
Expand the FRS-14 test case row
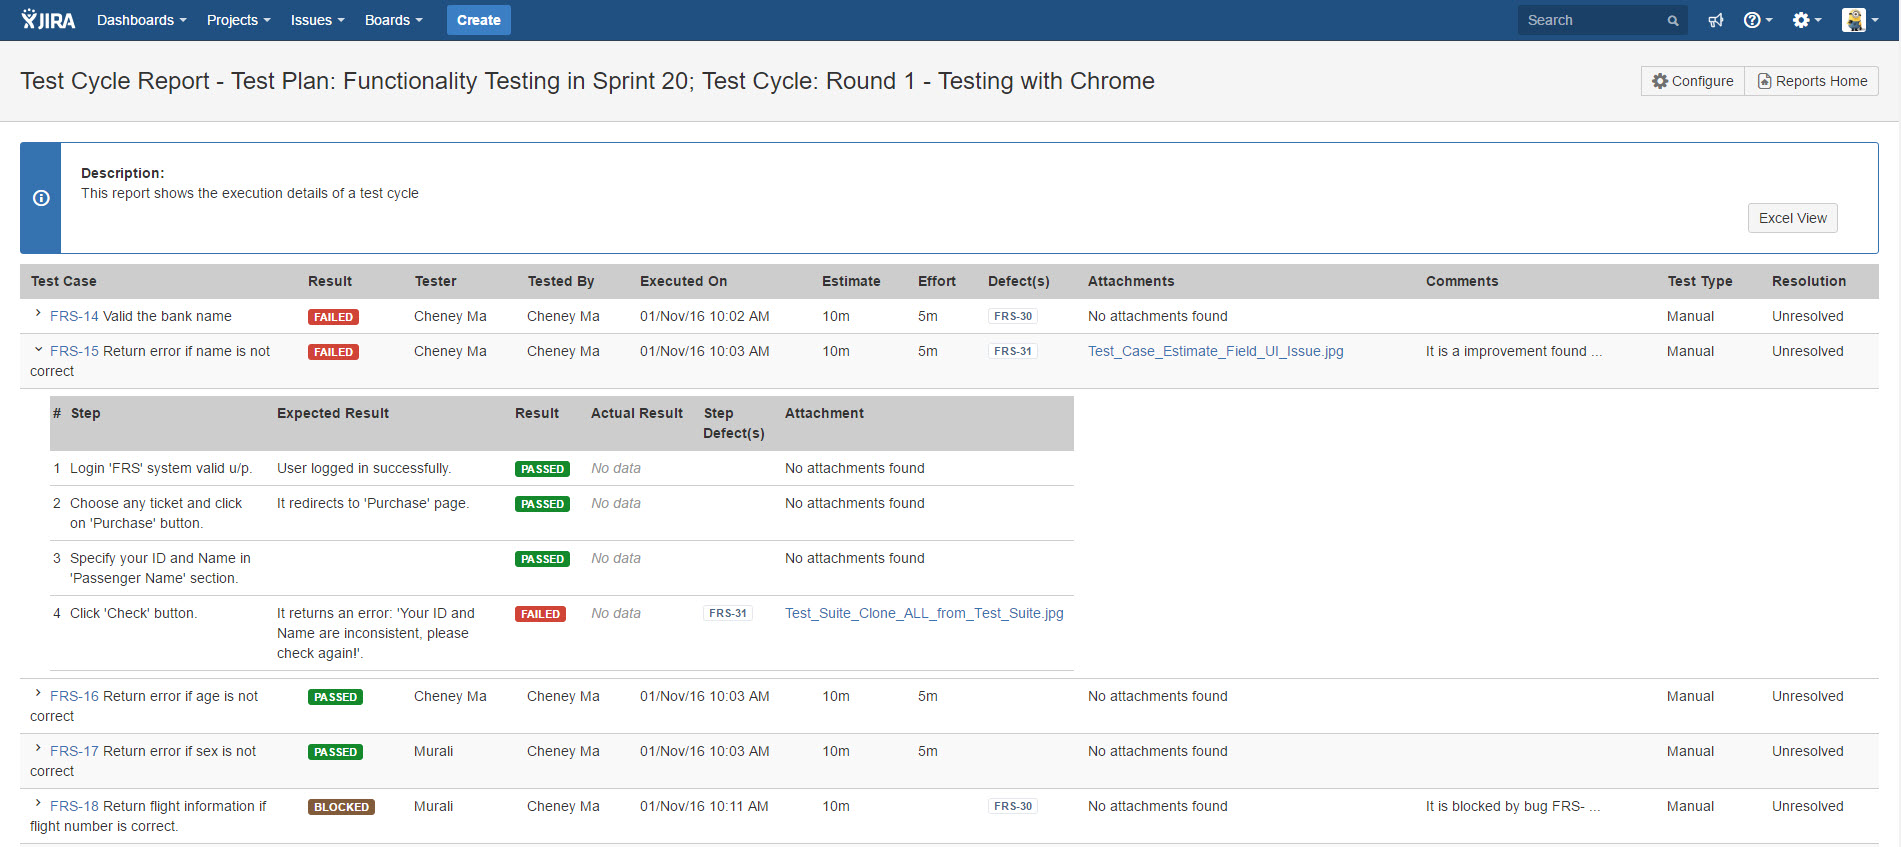tap(38, 314)
